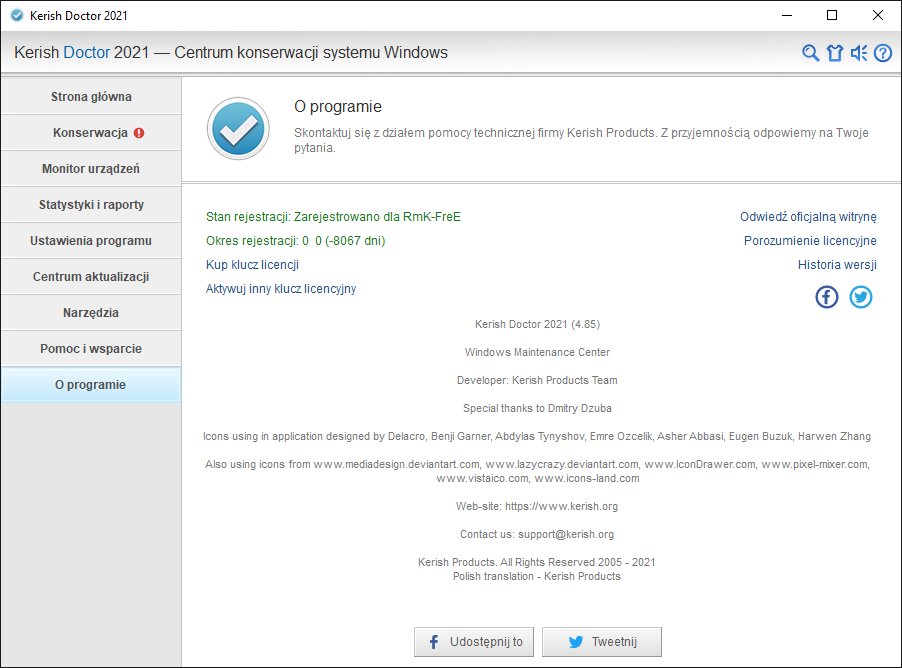
Task: Switch to Centrum aktualizacji
Action: tap(91, 277)
